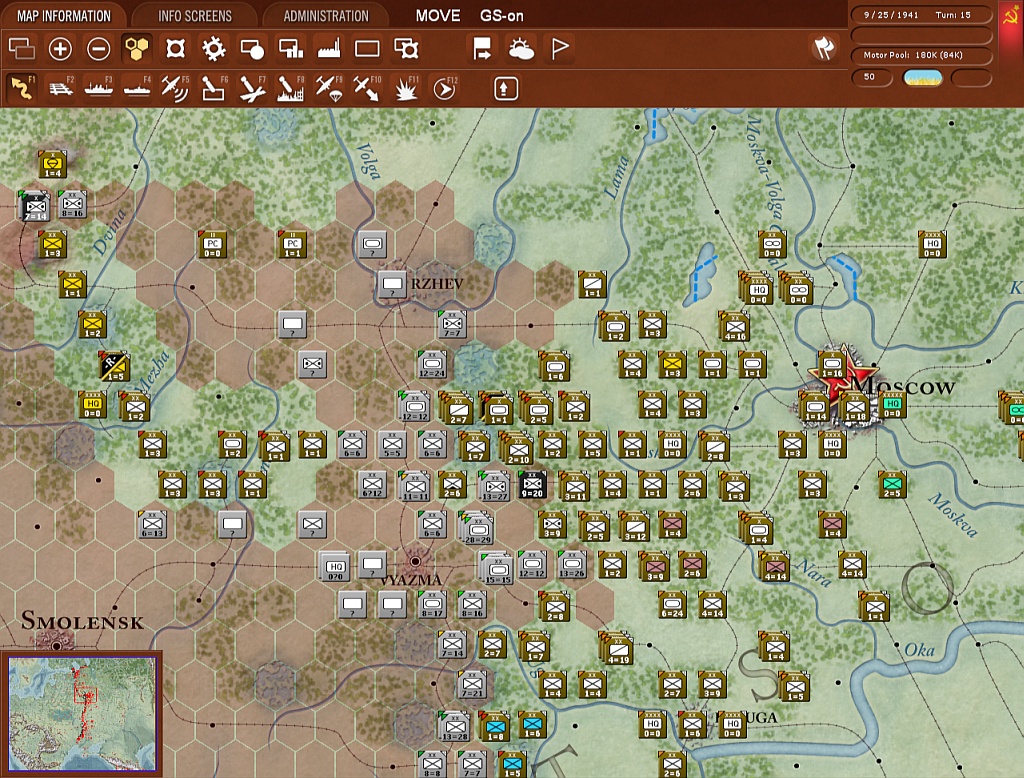Select the F11 explosion attack mode
Viewport: 1024px width, 778px height.
coord(406,88)
